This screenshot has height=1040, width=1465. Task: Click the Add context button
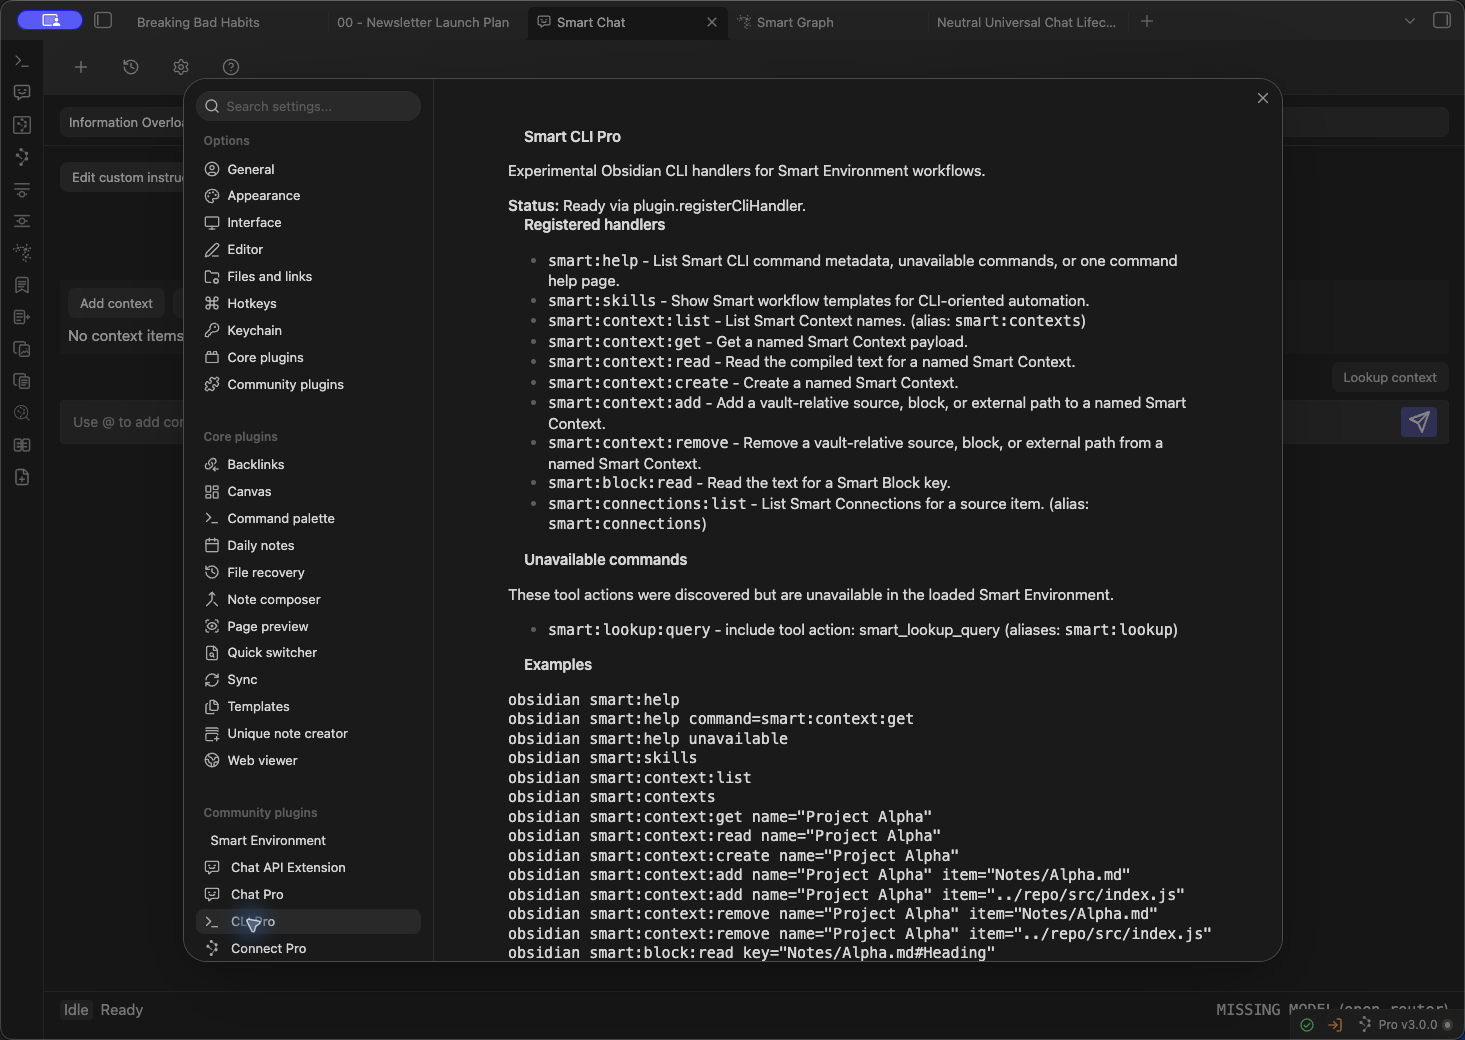116,303
